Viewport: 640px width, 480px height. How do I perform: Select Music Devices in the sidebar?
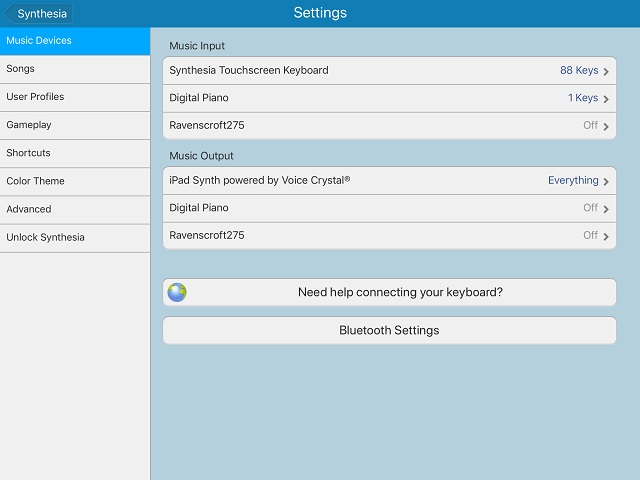(75, 41)
